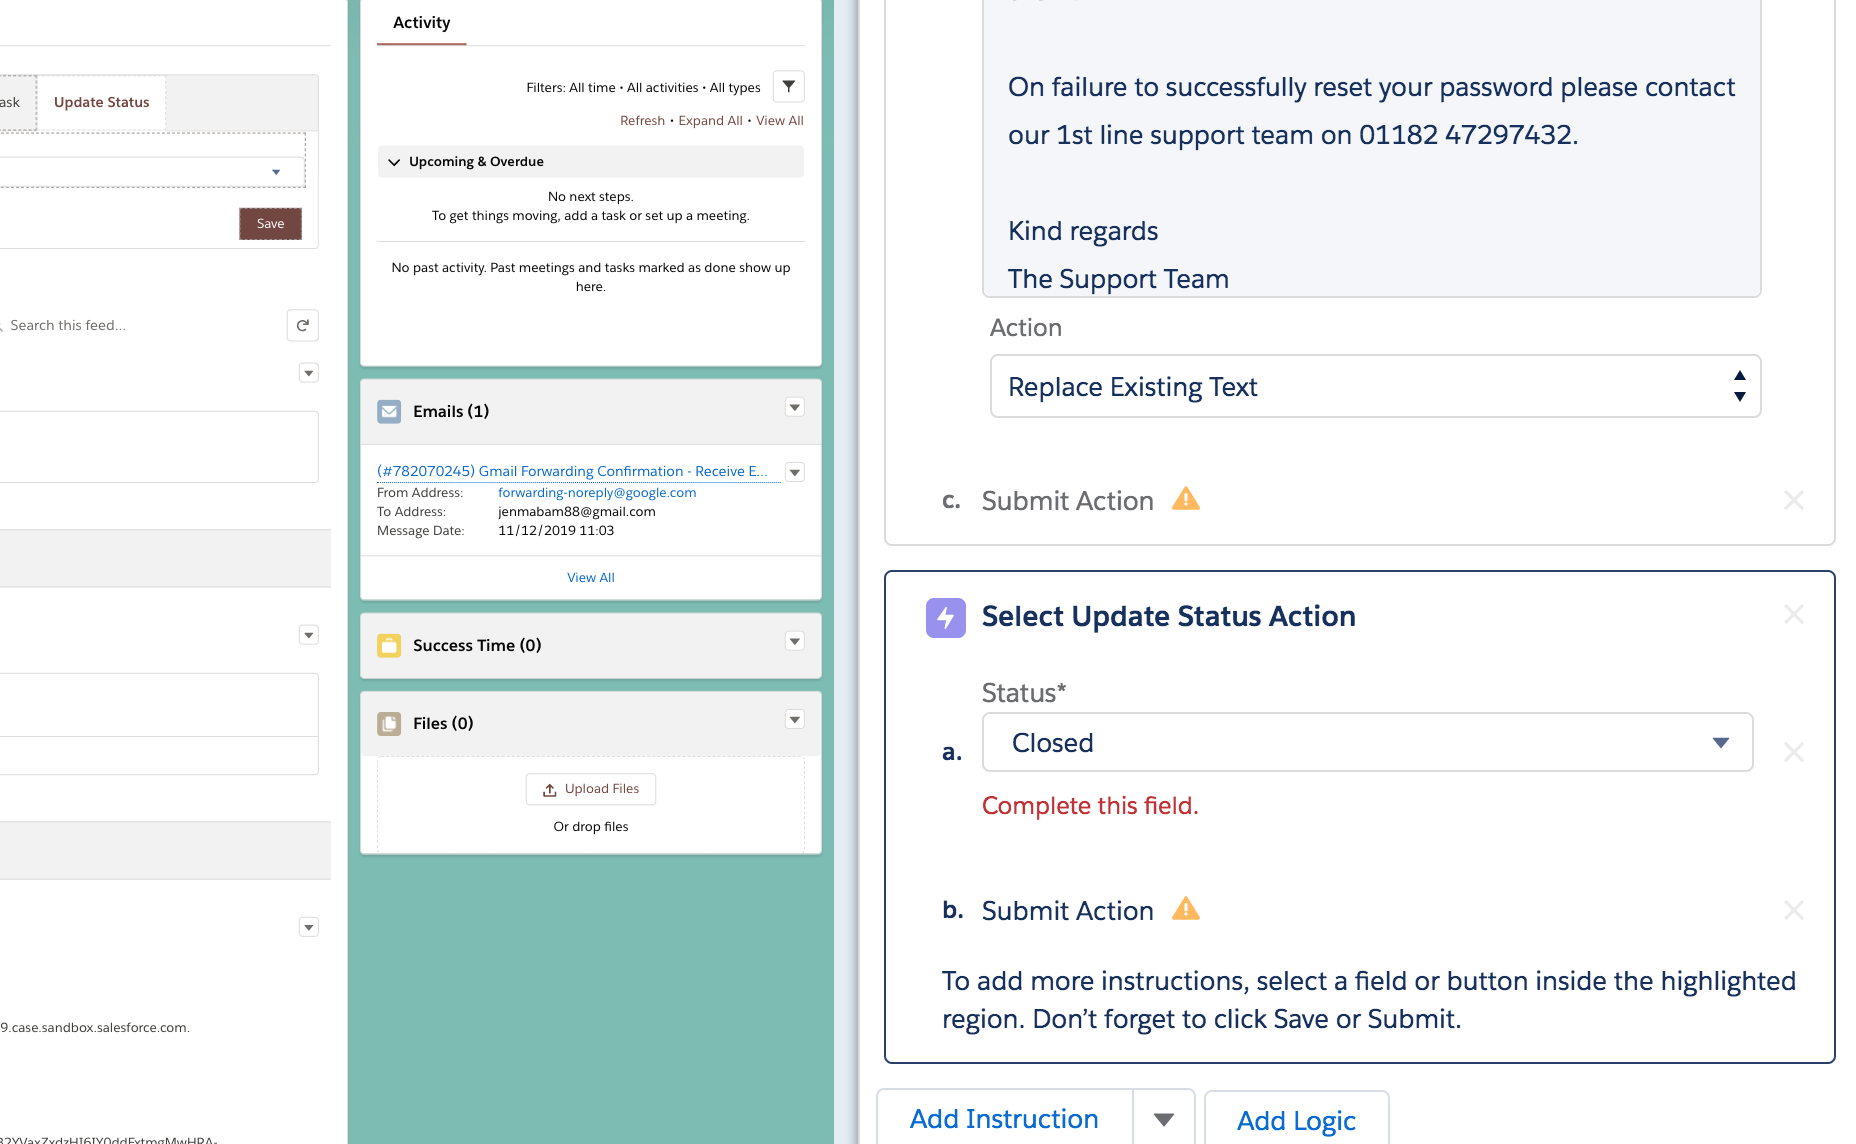Click the Emails (1) card title

pyautogui.click(x=451, y=411)
